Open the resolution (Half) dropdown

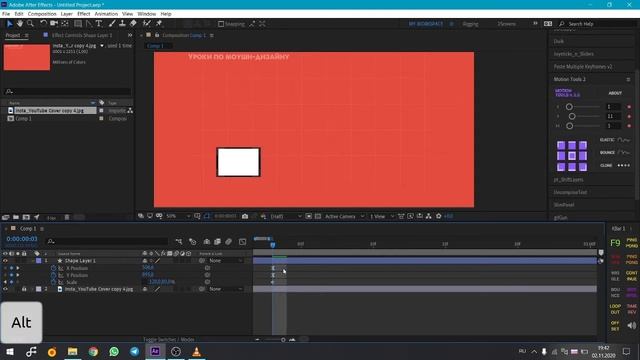[x=286, y=216]
